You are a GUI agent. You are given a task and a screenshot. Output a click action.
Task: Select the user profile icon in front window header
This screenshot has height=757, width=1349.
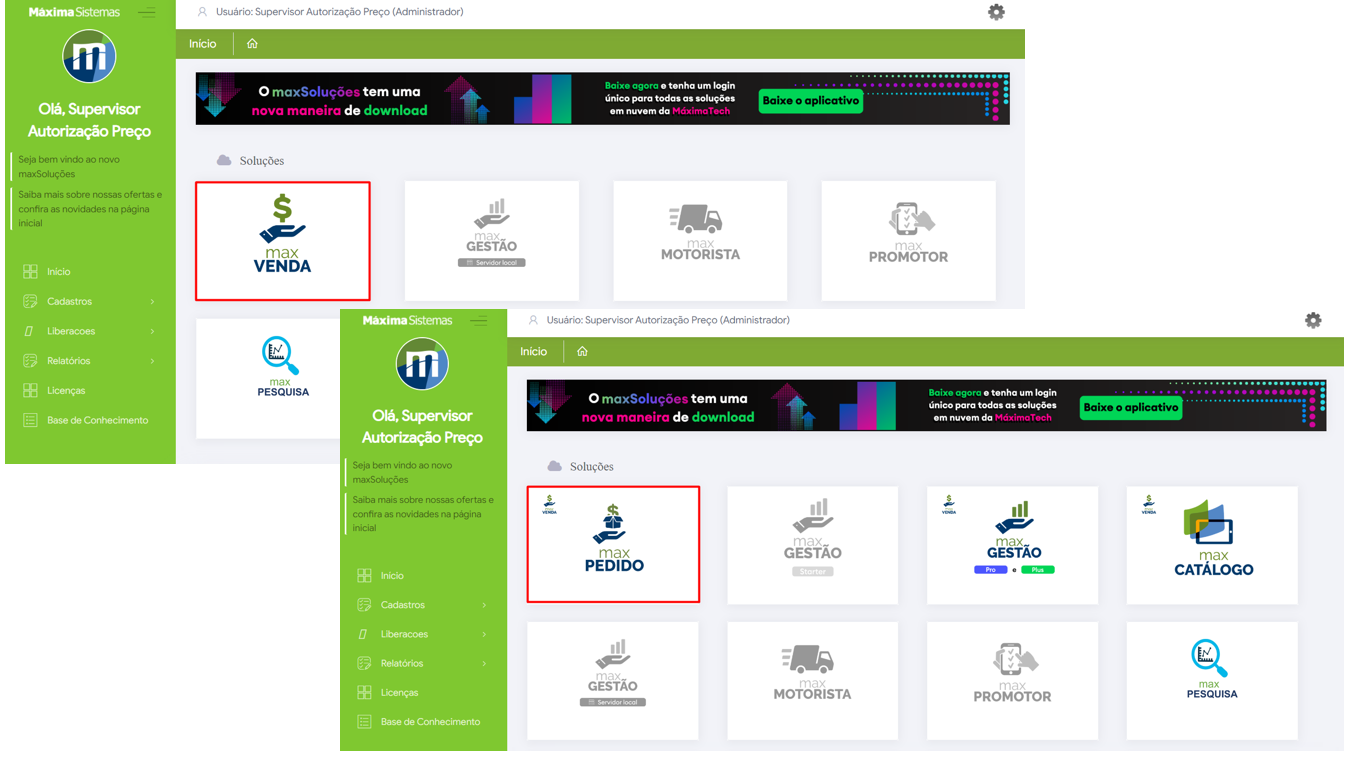pos(533,320)
